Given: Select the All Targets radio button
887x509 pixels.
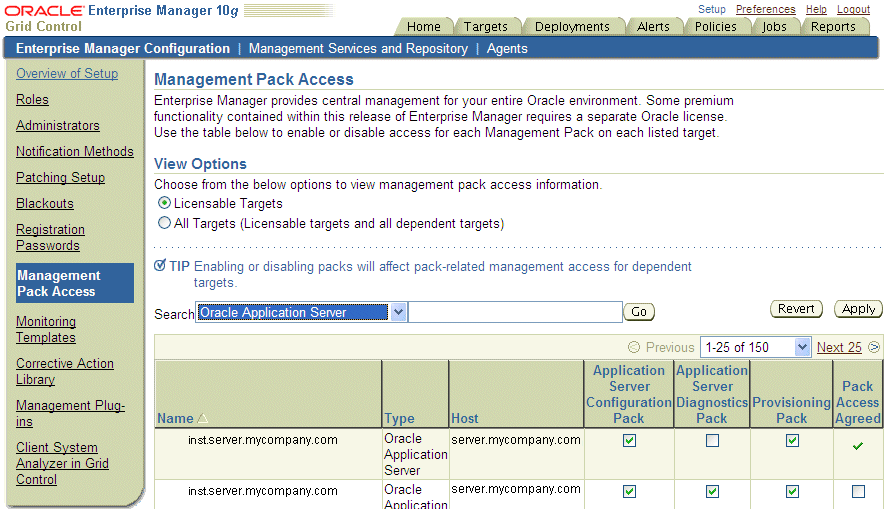Looking at the screenshot, I should click(x=164, y=223).
